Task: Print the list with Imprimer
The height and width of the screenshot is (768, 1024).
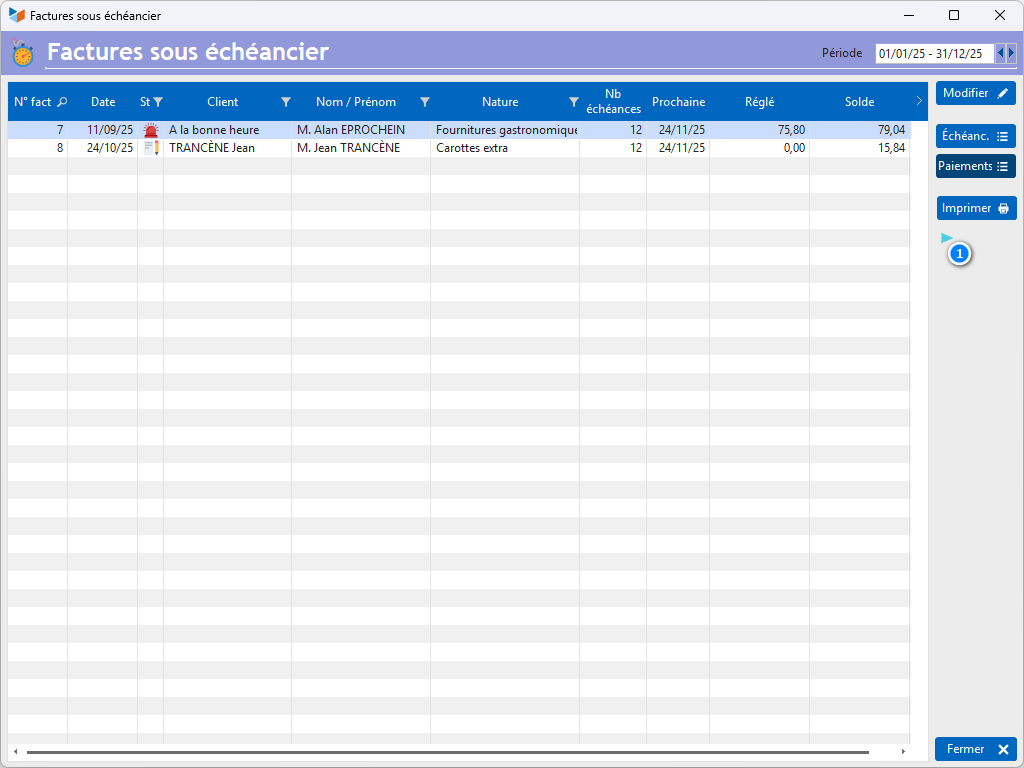Action: pyautogui.click(x=975, y=208)
